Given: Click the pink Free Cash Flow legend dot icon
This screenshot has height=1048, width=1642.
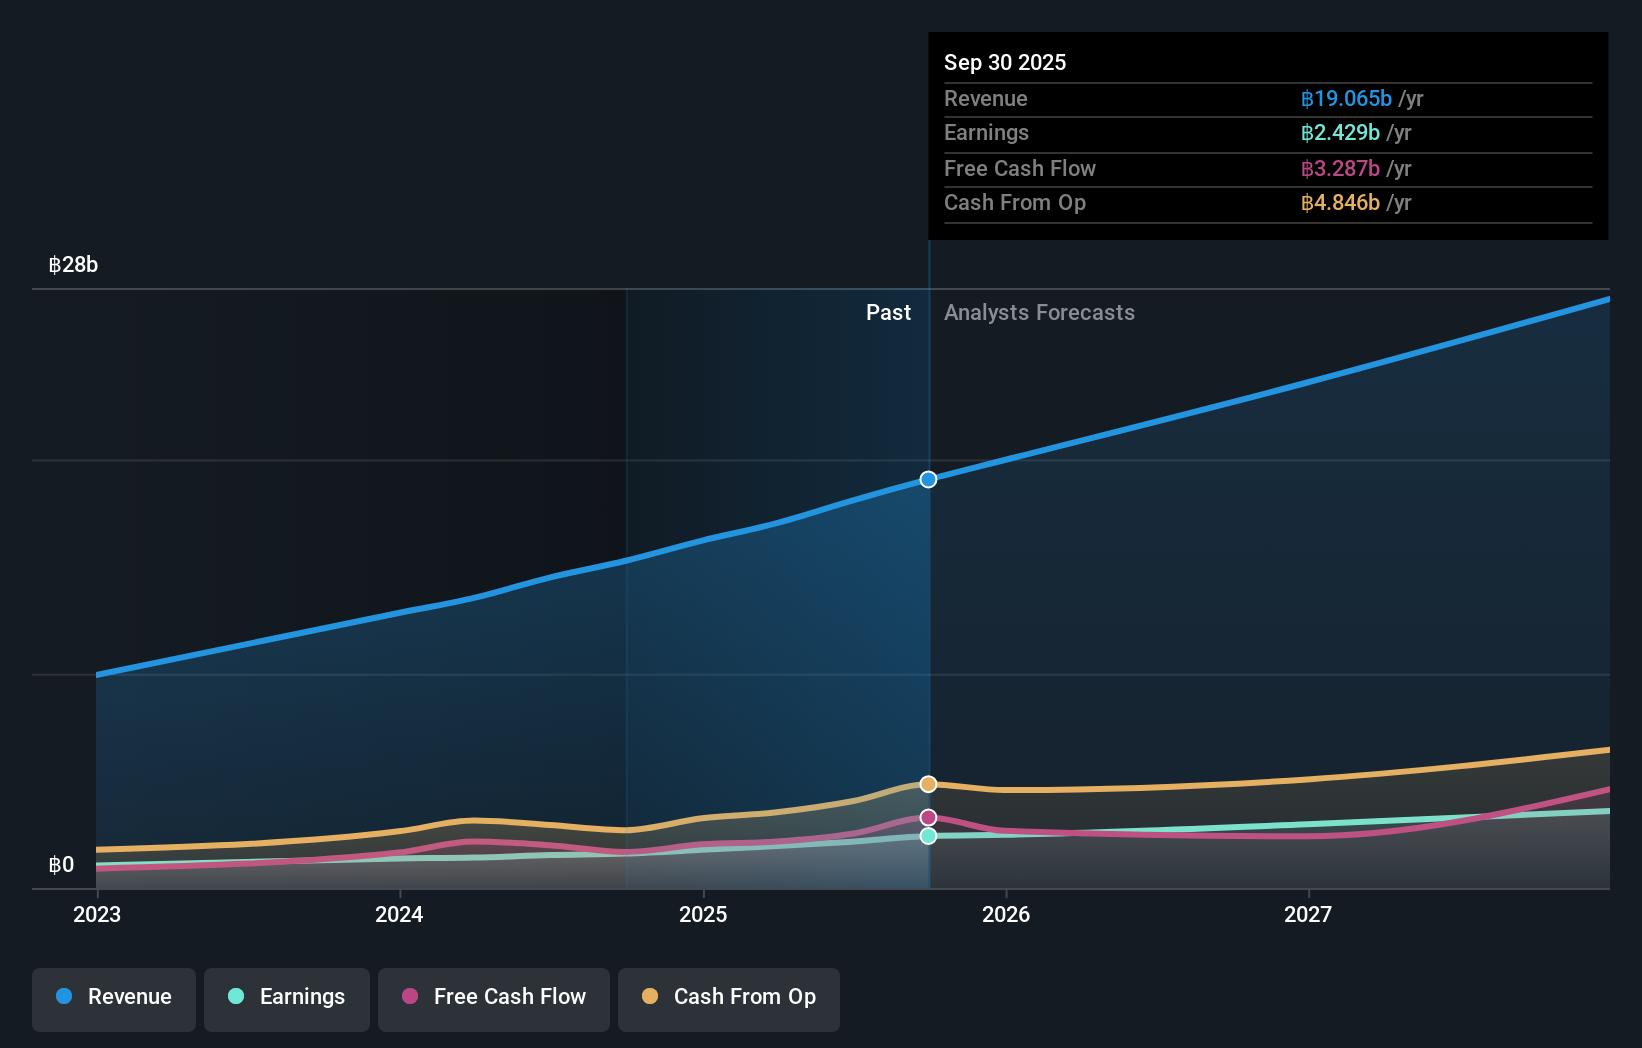Looking at the screenshot, I should [x=409, y=997].
